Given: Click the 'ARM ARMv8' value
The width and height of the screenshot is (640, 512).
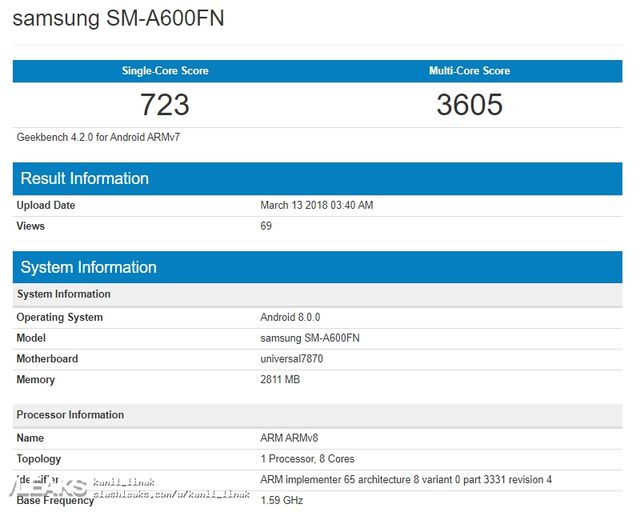Looking at the screenshot, I should [289, 438].
